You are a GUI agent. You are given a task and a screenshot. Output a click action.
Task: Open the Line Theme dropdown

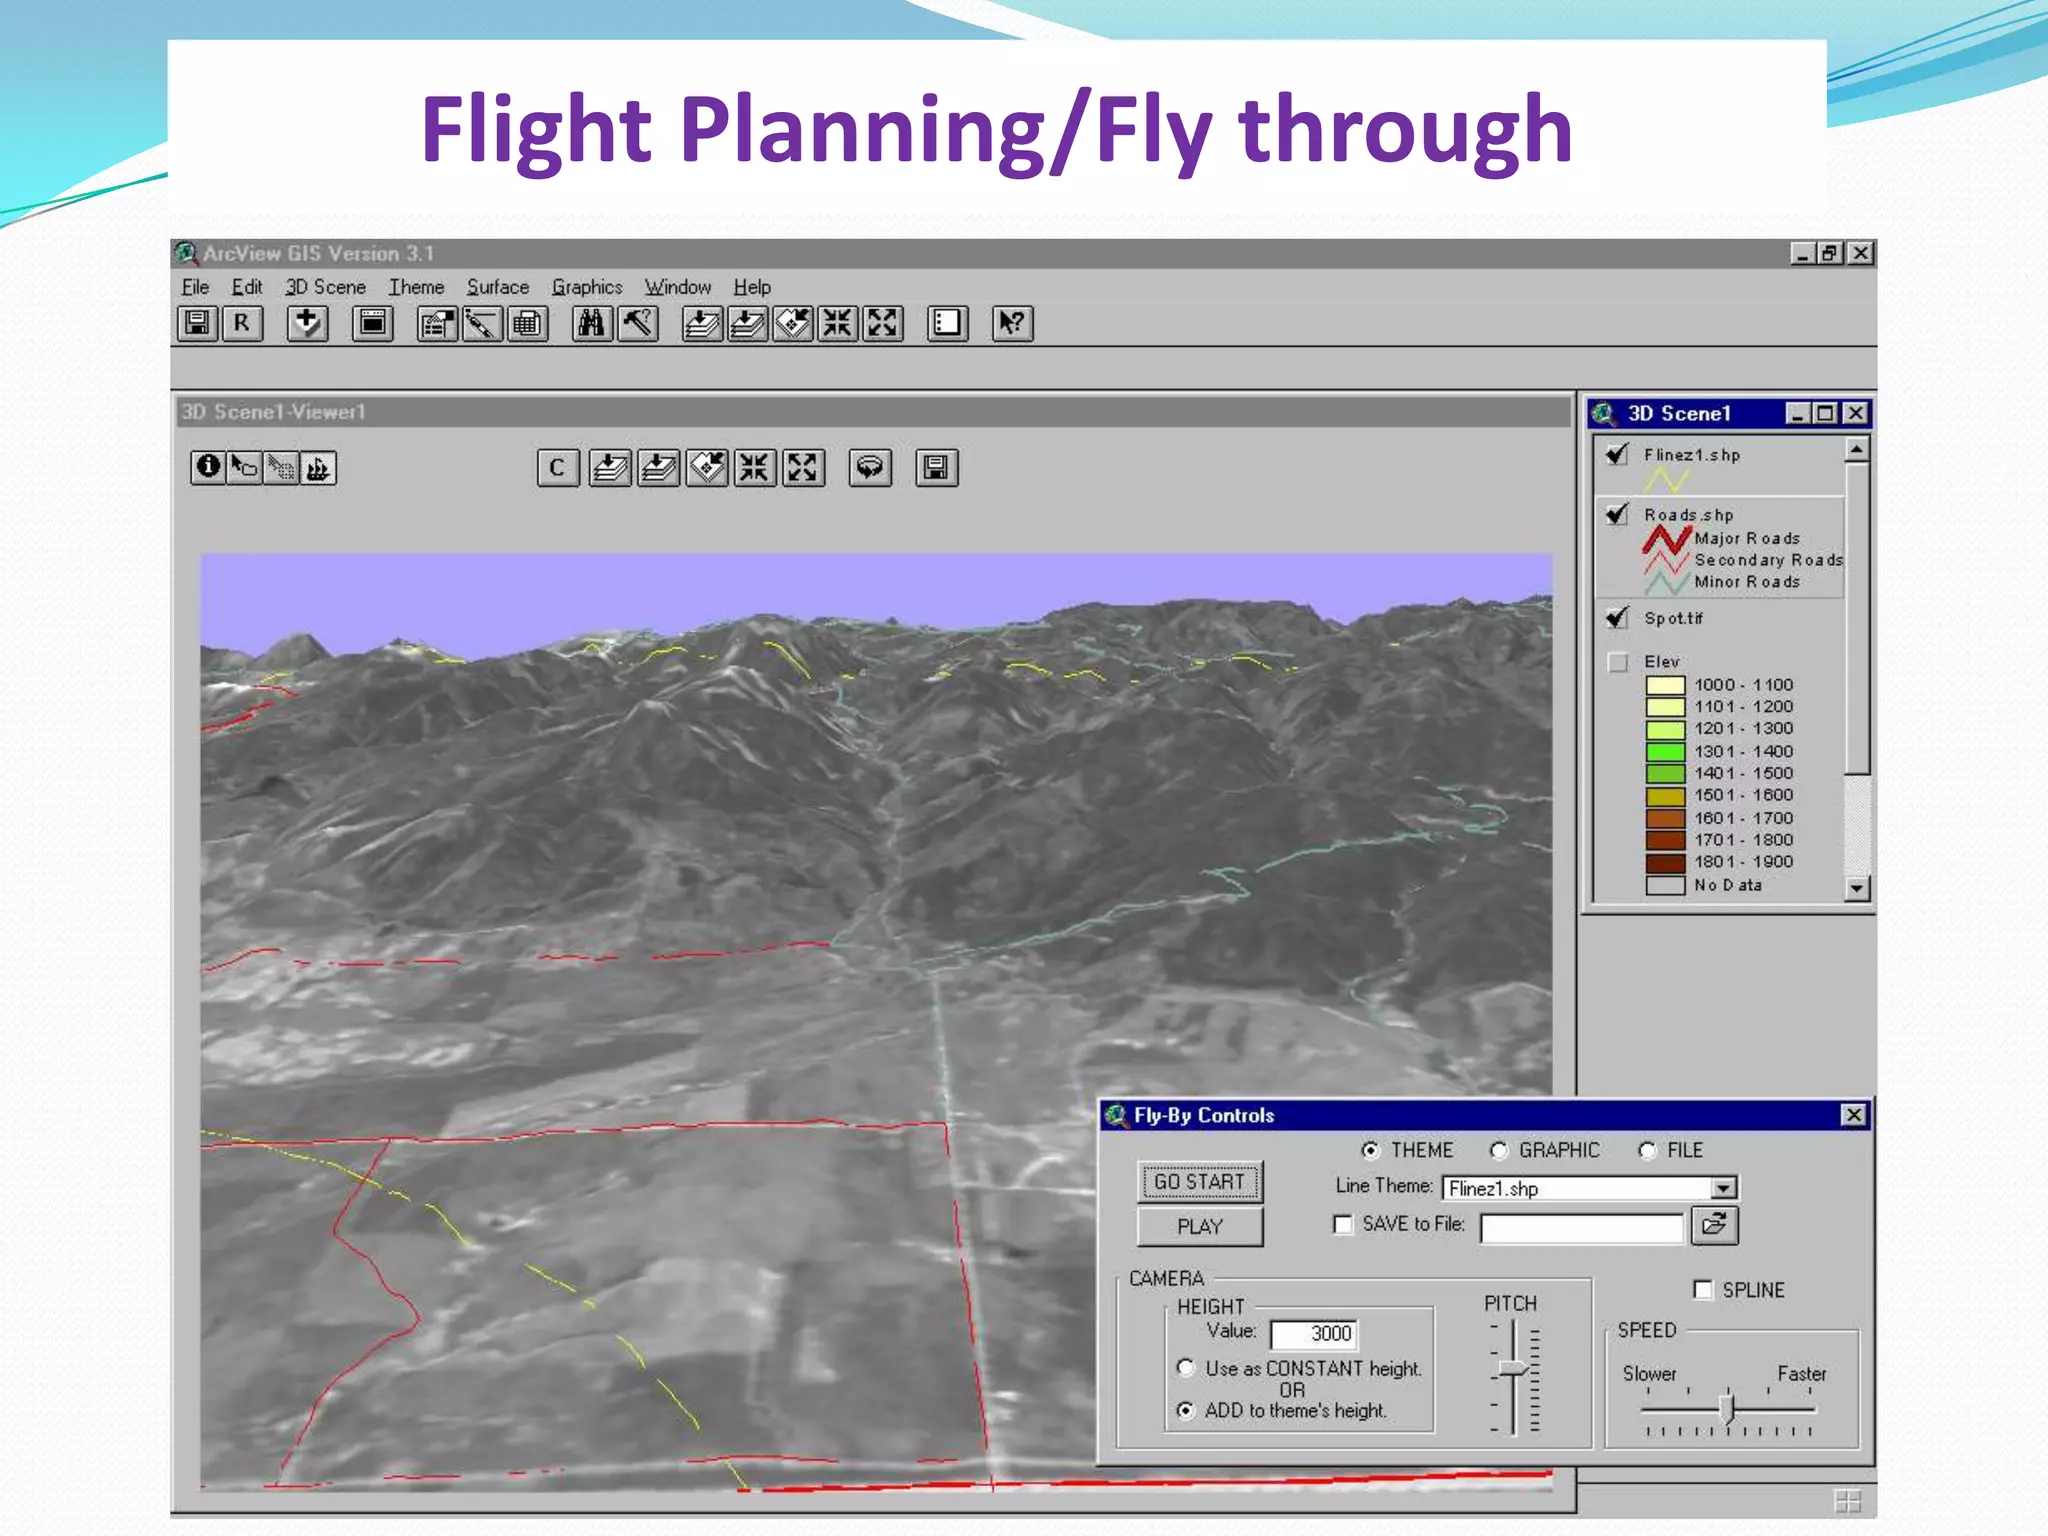click(x=1723, y=1188)
